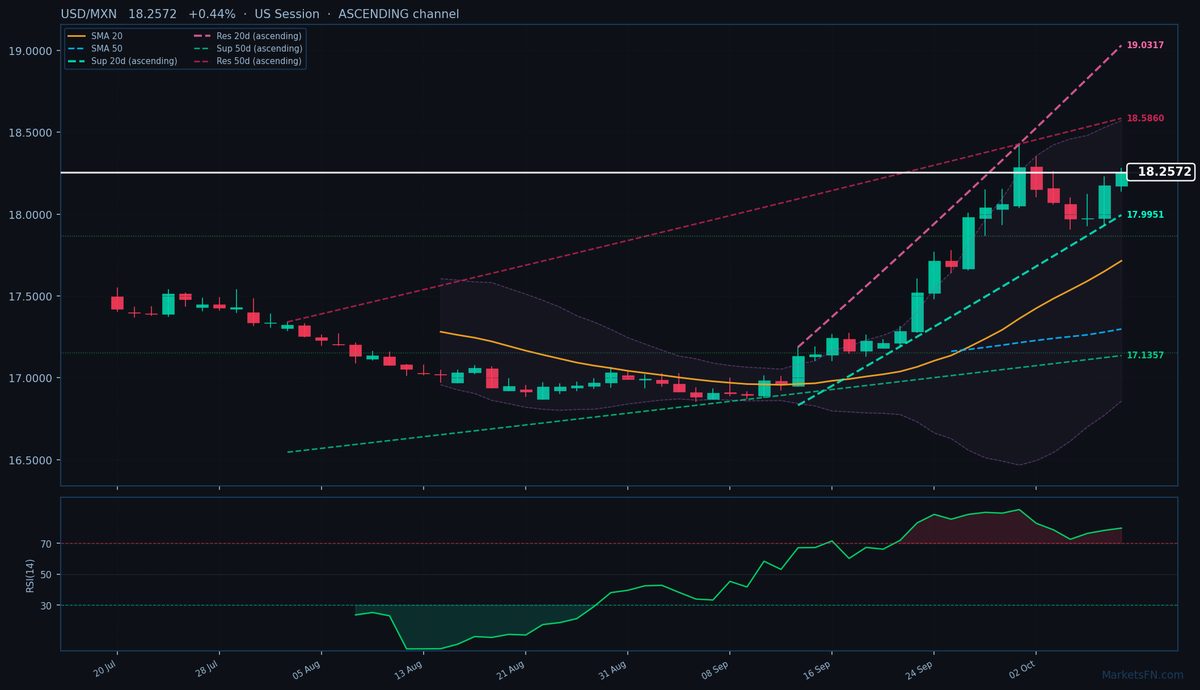Click the 08 Sep date label
Viewport: 1200px width, 690px height.
pos(715,667)
